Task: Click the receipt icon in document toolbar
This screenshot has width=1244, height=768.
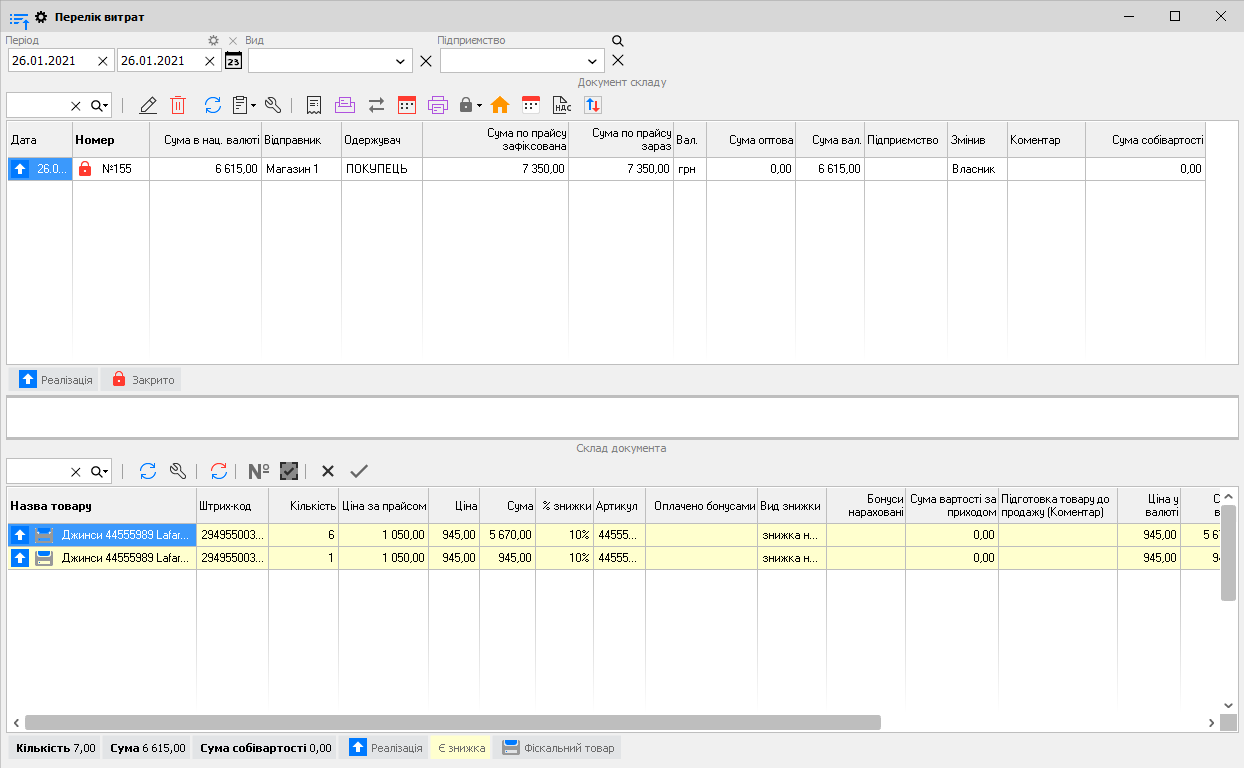Action: pos(314,105)
